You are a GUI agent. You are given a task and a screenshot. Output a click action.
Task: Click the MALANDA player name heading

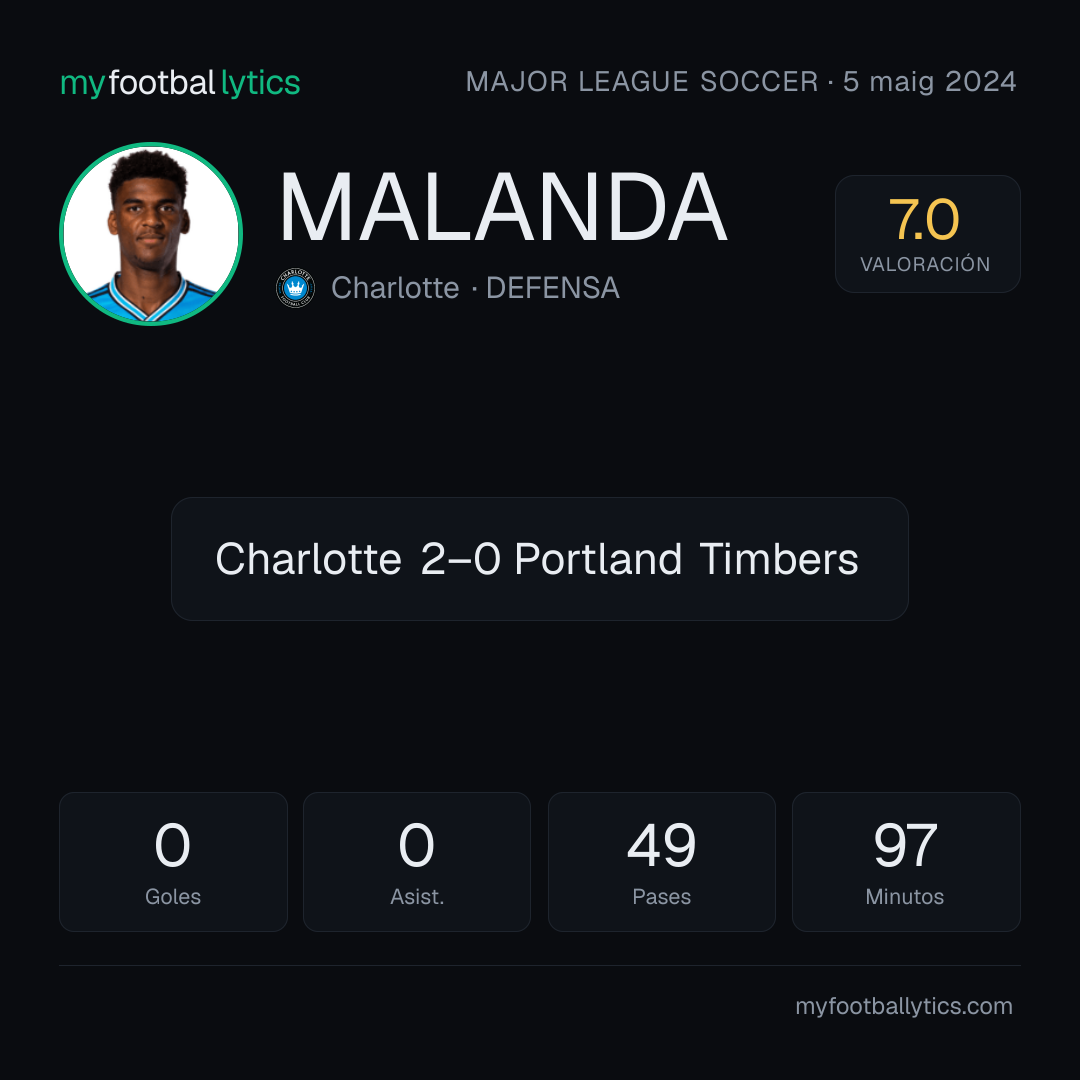tap(503, 207)
